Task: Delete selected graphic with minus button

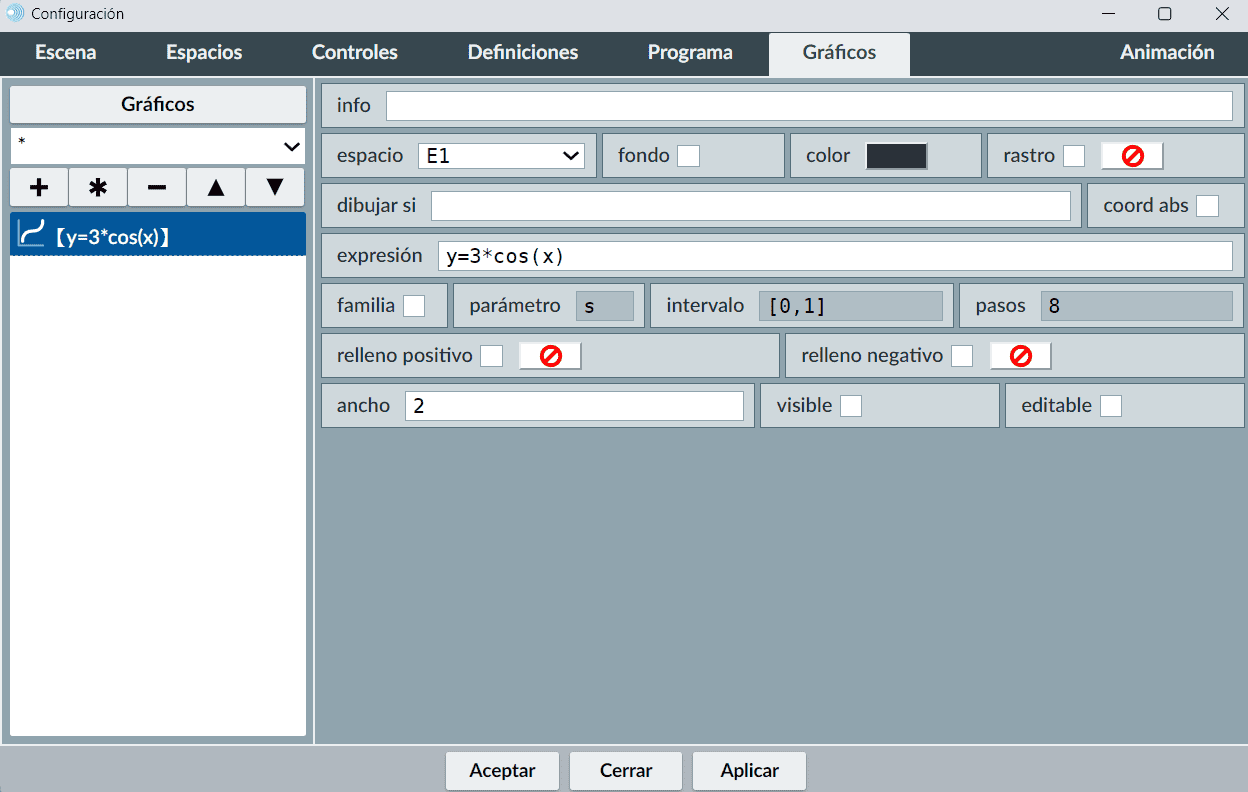Action: pyautogui.click(x=157, y=187)
